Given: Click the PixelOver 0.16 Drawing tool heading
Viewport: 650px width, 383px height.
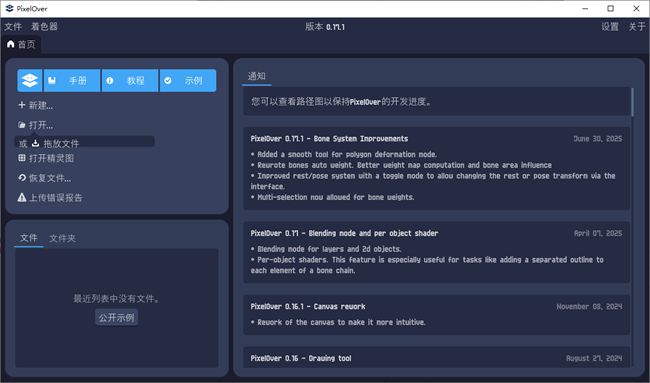Looking at the screenshot, I should (301, 359).
